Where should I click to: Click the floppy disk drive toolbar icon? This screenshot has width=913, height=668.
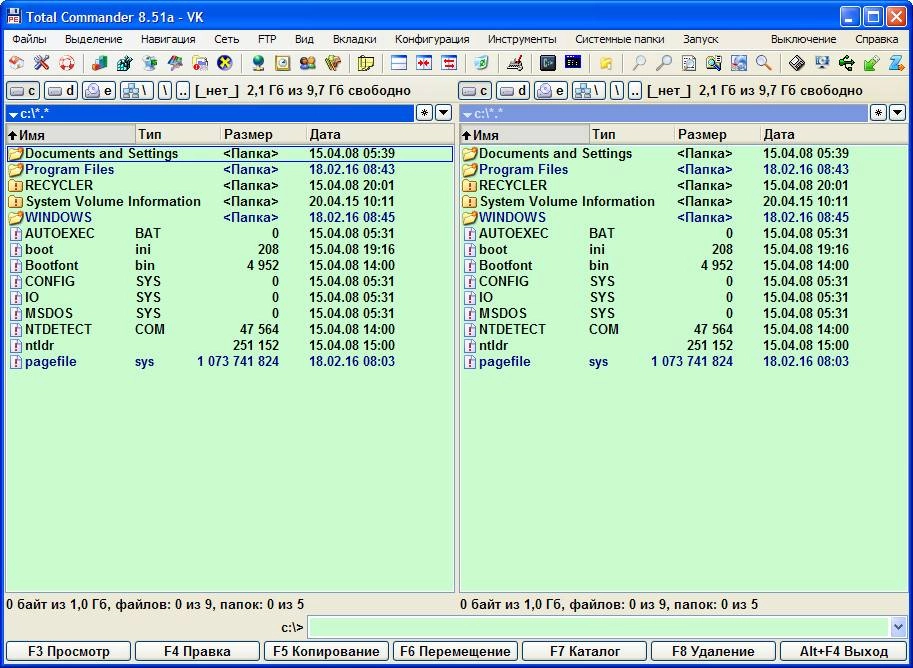click(x=797, y=62)
